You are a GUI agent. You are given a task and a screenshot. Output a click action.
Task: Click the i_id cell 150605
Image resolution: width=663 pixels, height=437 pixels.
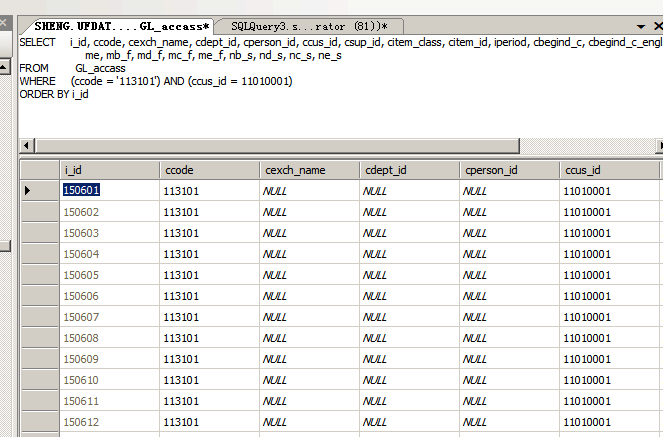[x=109, y=275]
